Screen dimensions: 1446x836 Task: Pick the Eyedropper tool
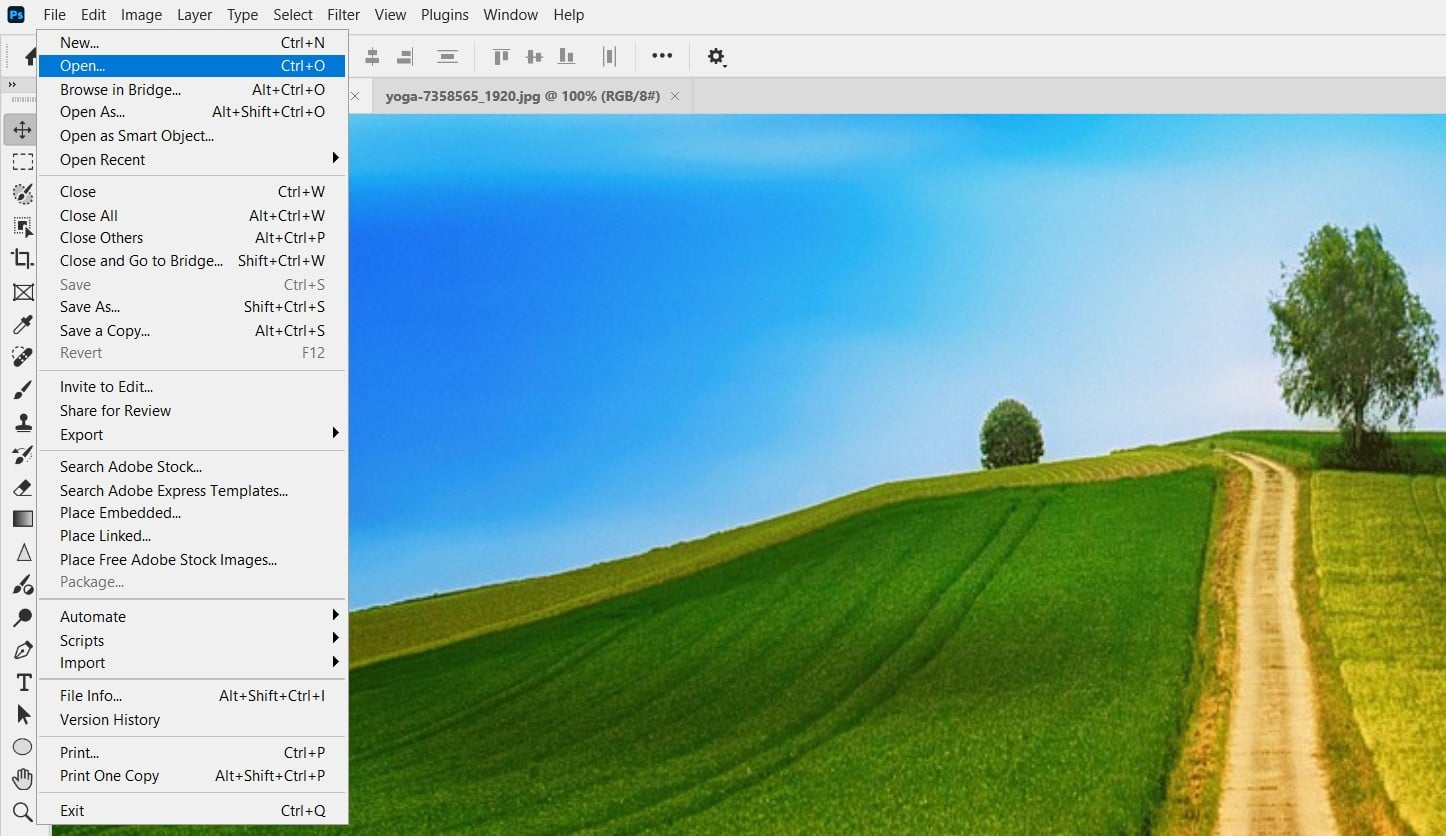[22, 324]
